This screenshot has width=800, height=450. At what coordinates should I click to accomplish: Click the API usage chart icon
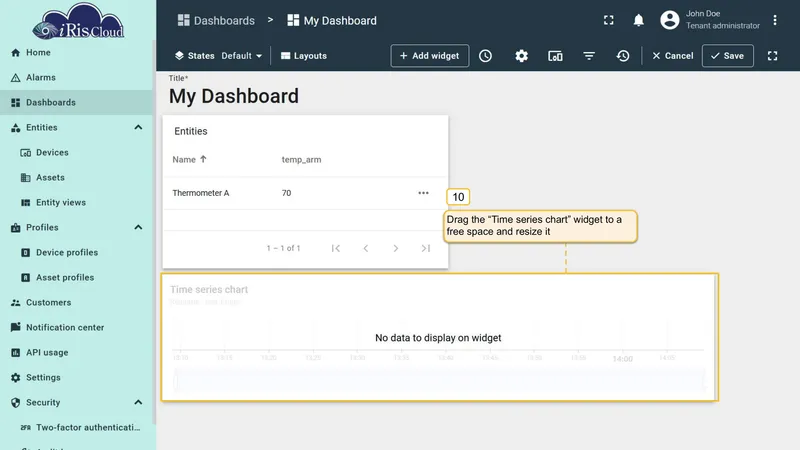[x=16, y=353]
